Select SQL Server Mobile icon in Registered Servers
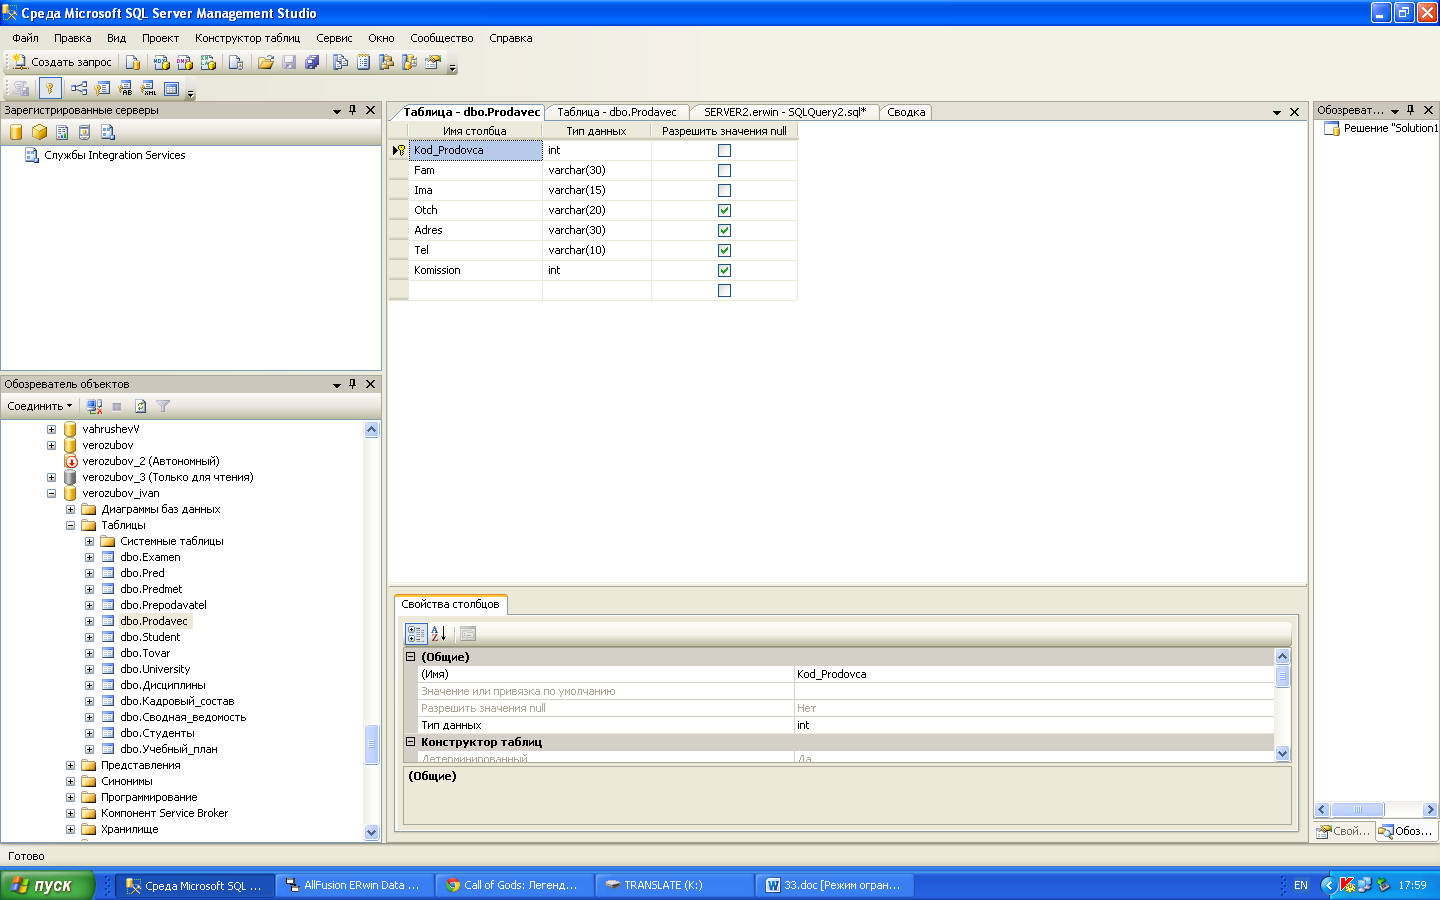 coord(85,132)
